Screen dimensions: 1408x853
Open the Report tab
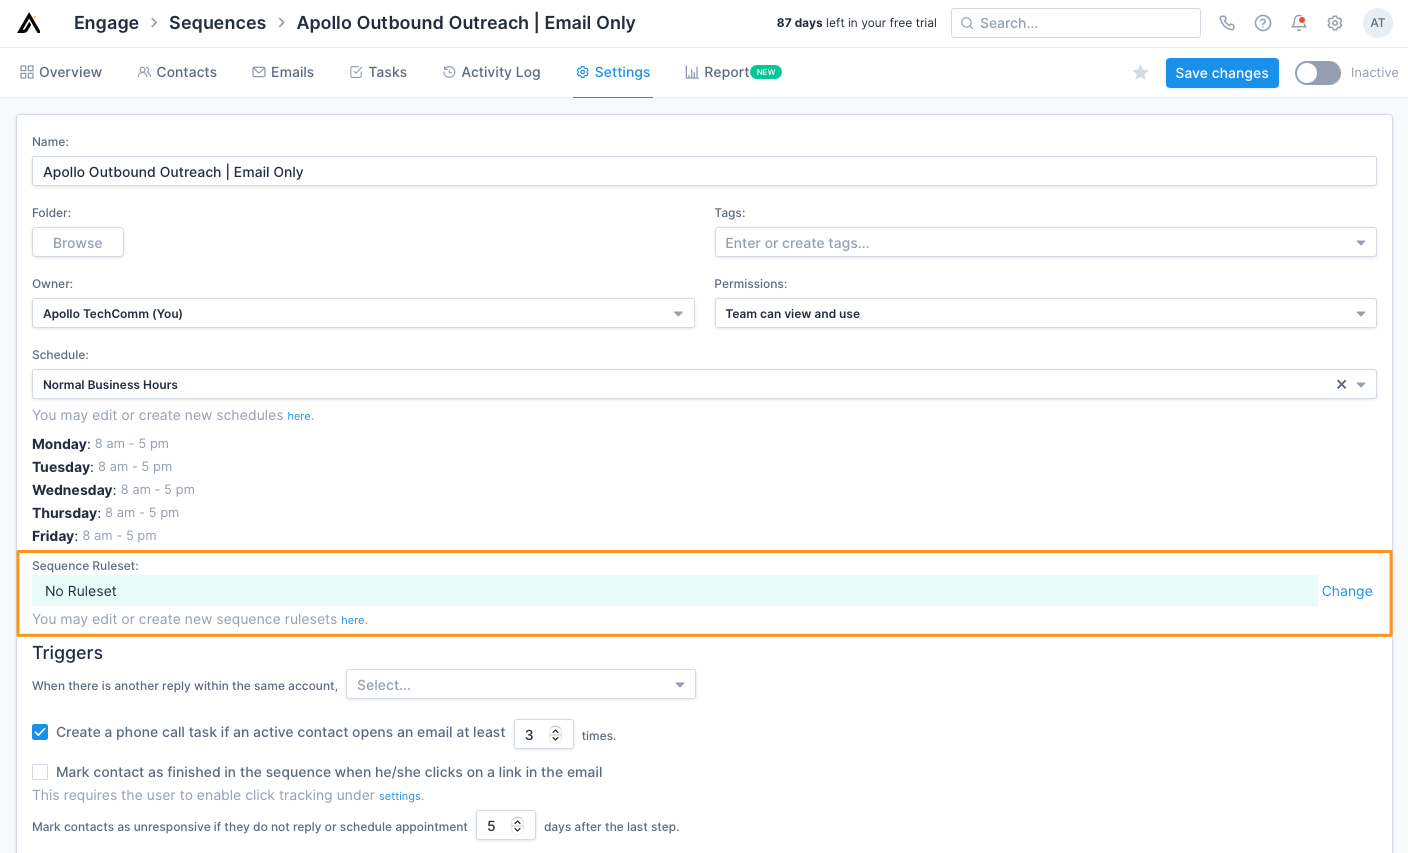point(733,72)
